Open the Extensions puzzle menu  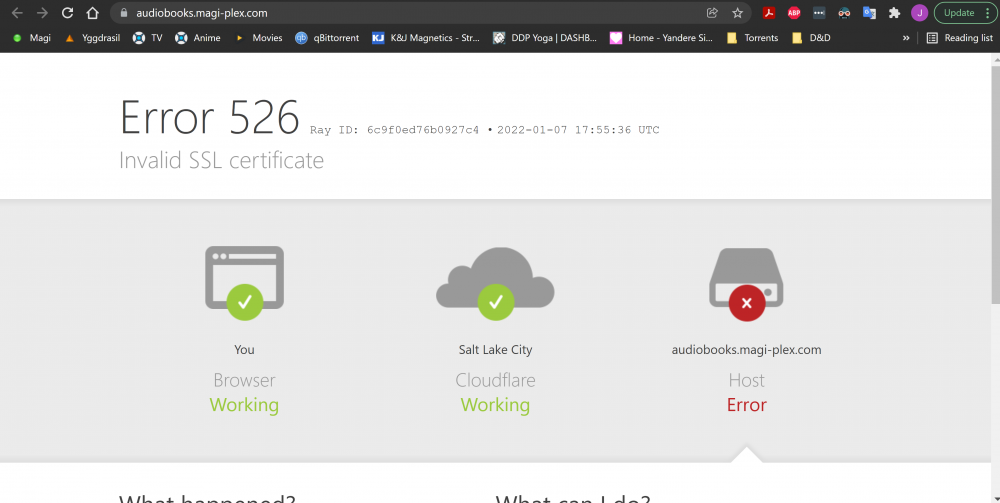(x=894, y=13)
